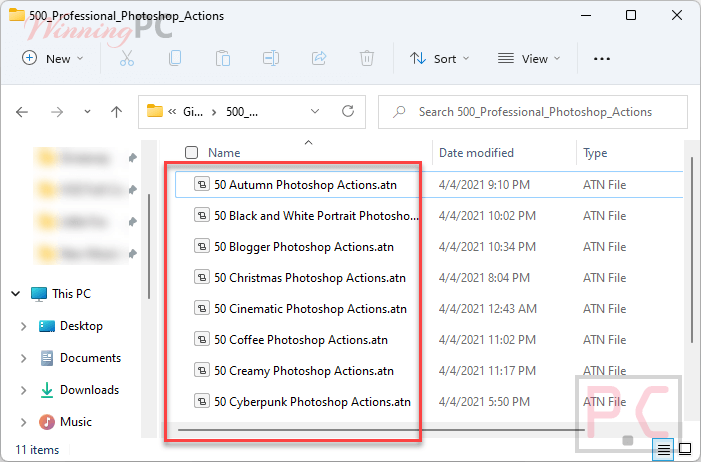
Task: Open the See more ellipsis menu
Action: tap(602, 59)
